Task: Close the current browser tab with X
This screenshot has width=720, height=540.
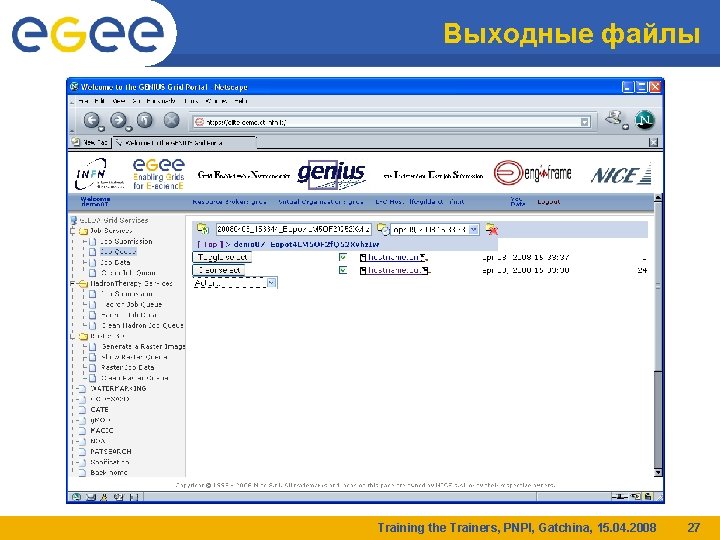Action: coord(653,142)
